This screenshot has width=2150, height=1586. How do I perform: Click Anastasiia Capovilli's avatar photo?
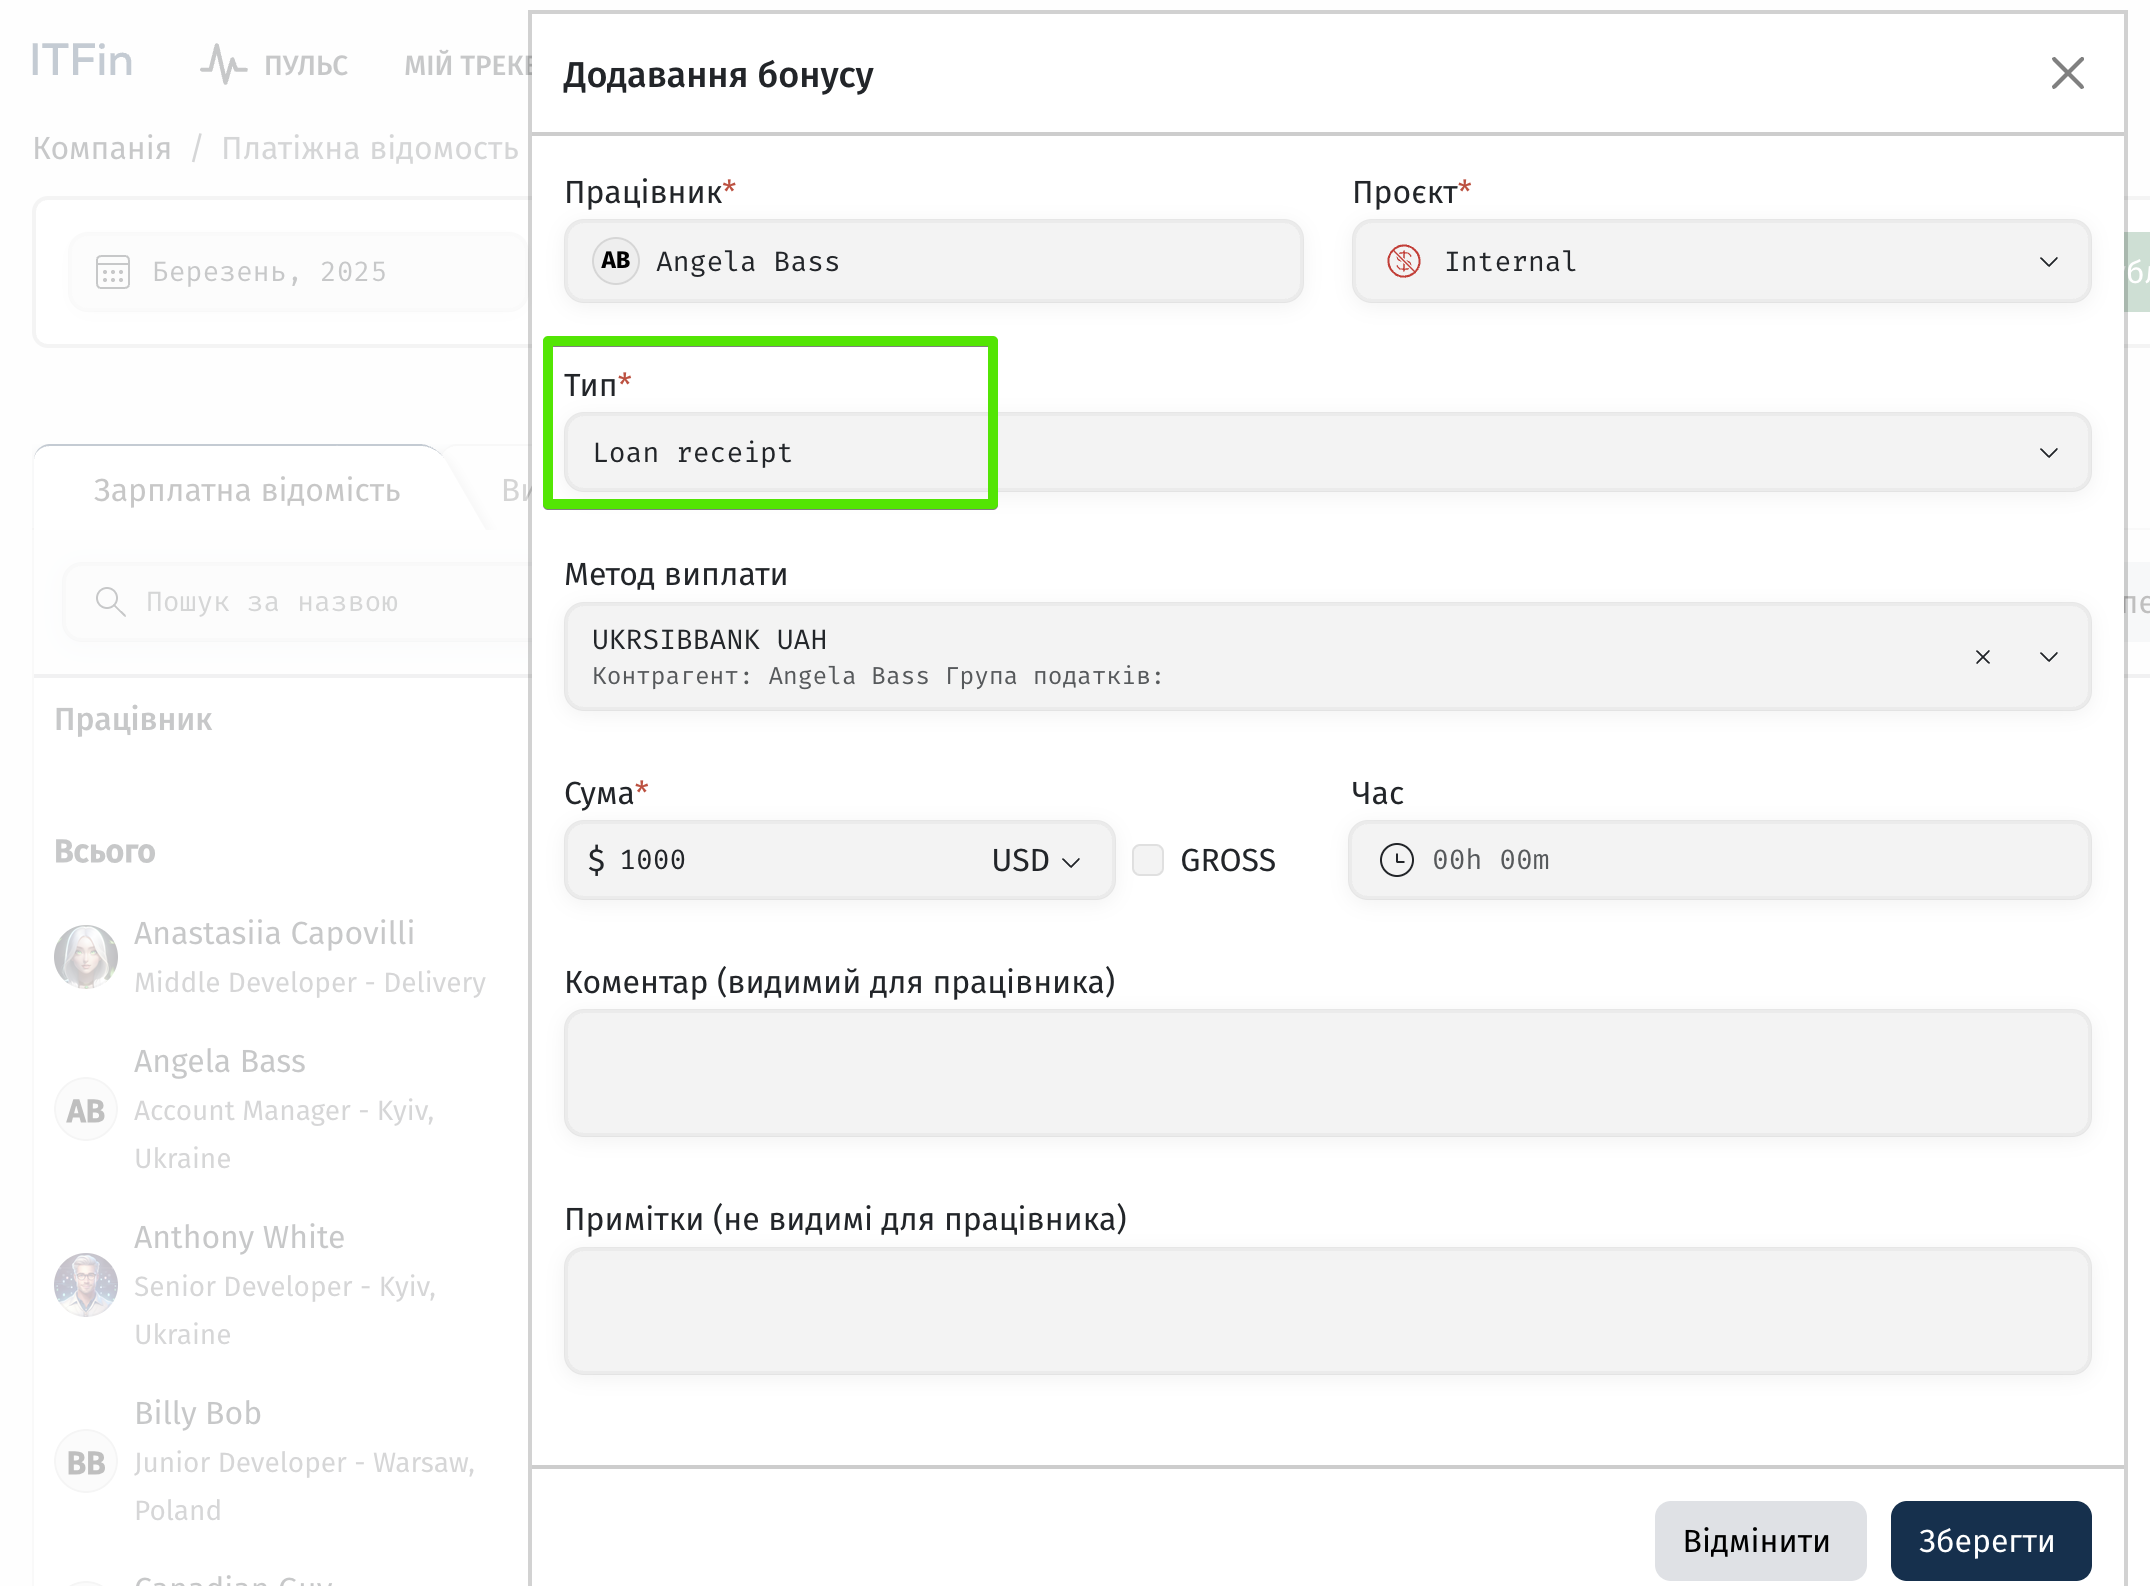point(86,957)
